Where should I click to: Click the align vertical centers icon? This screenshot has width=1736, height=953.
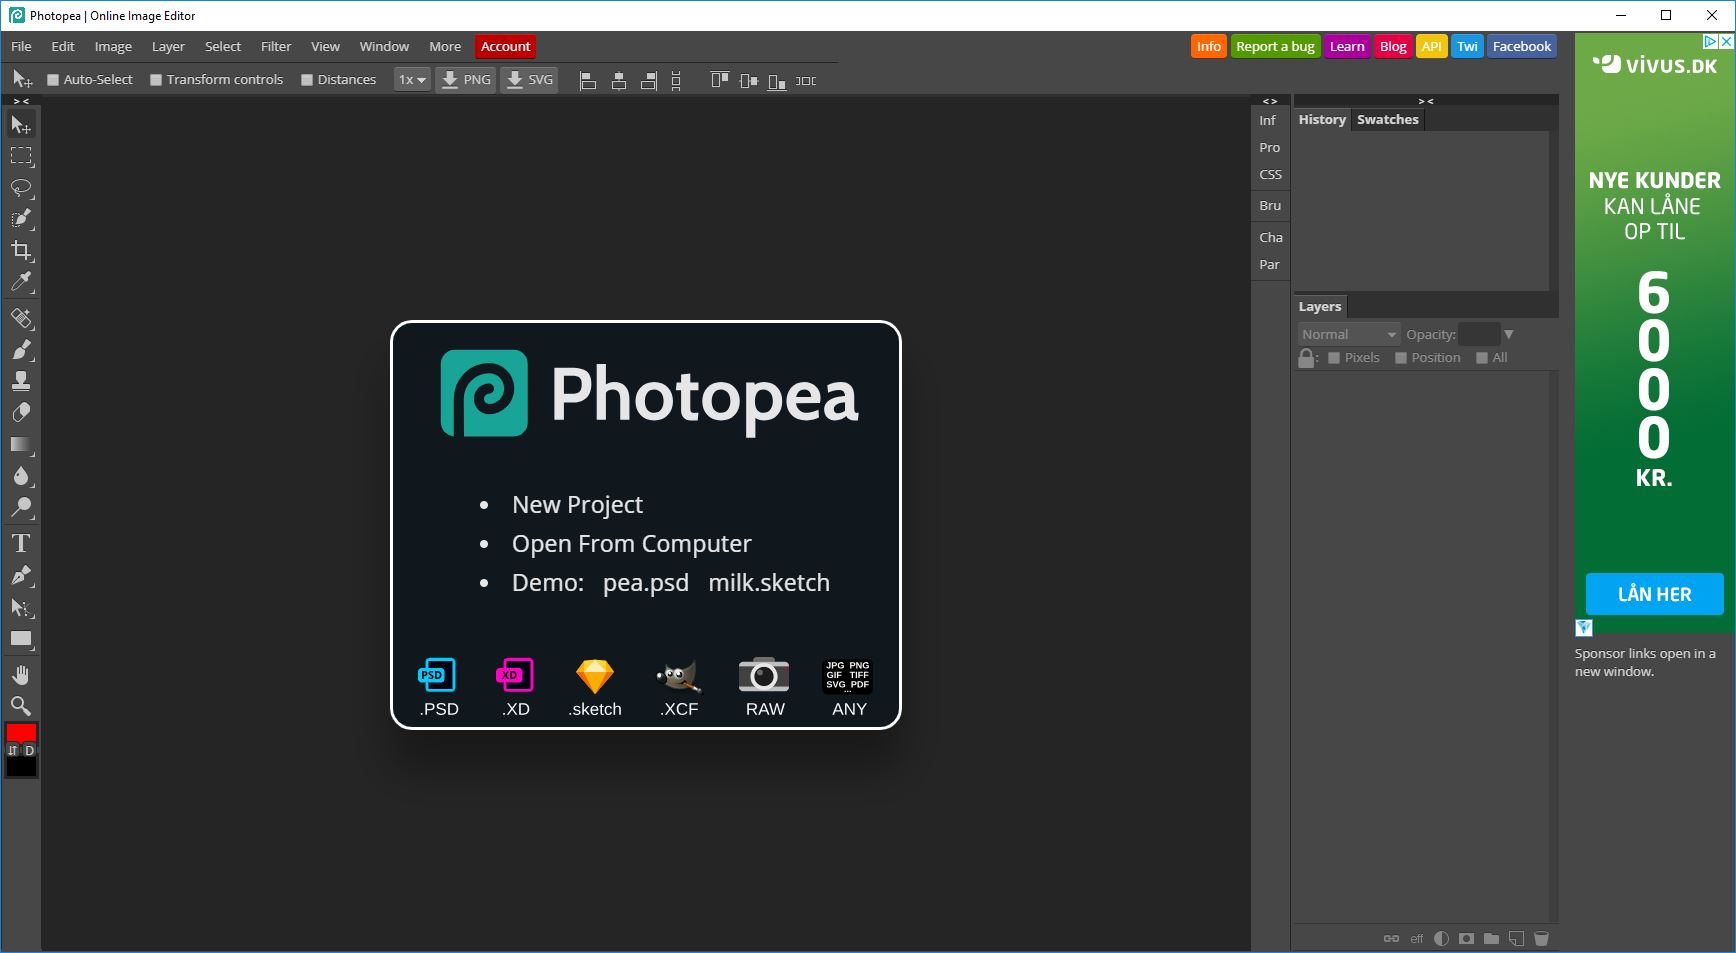coord(748,80)
